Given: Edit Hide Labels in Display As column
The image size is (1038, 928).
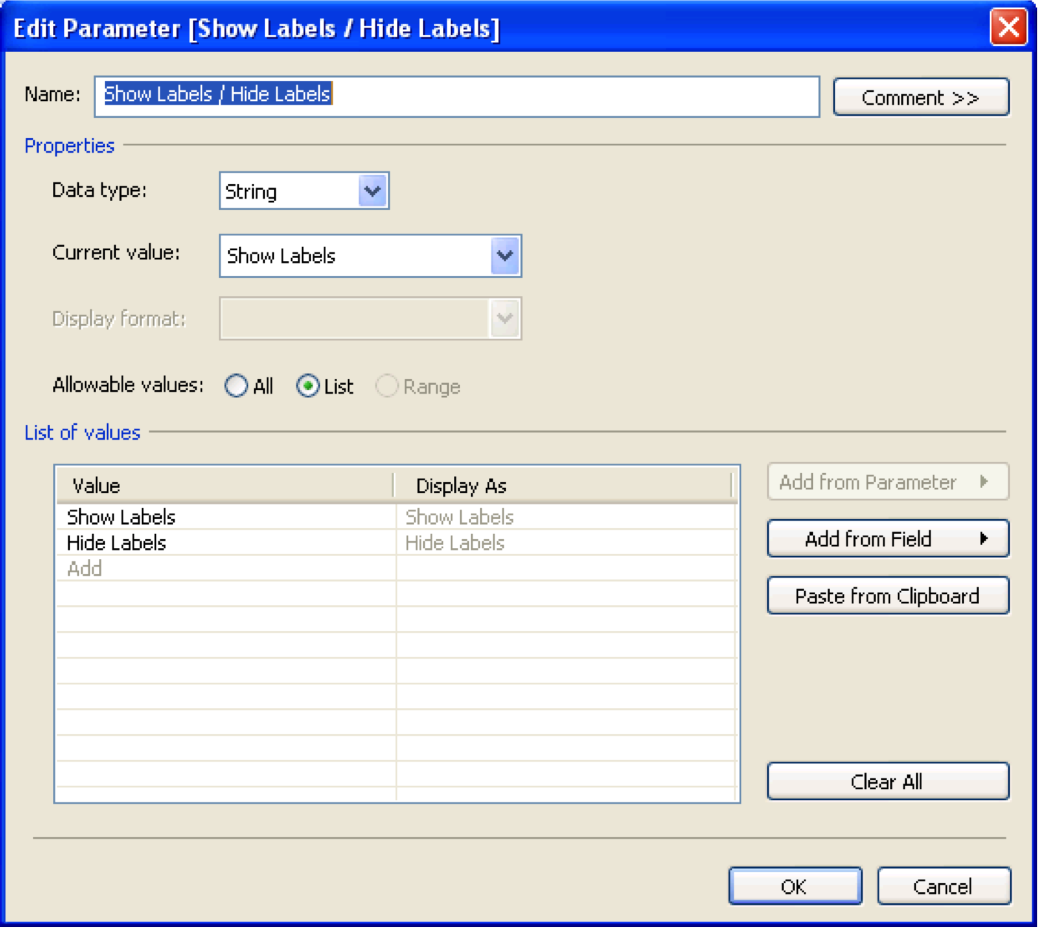Looking at the screenshot, I should click(566, 543).
